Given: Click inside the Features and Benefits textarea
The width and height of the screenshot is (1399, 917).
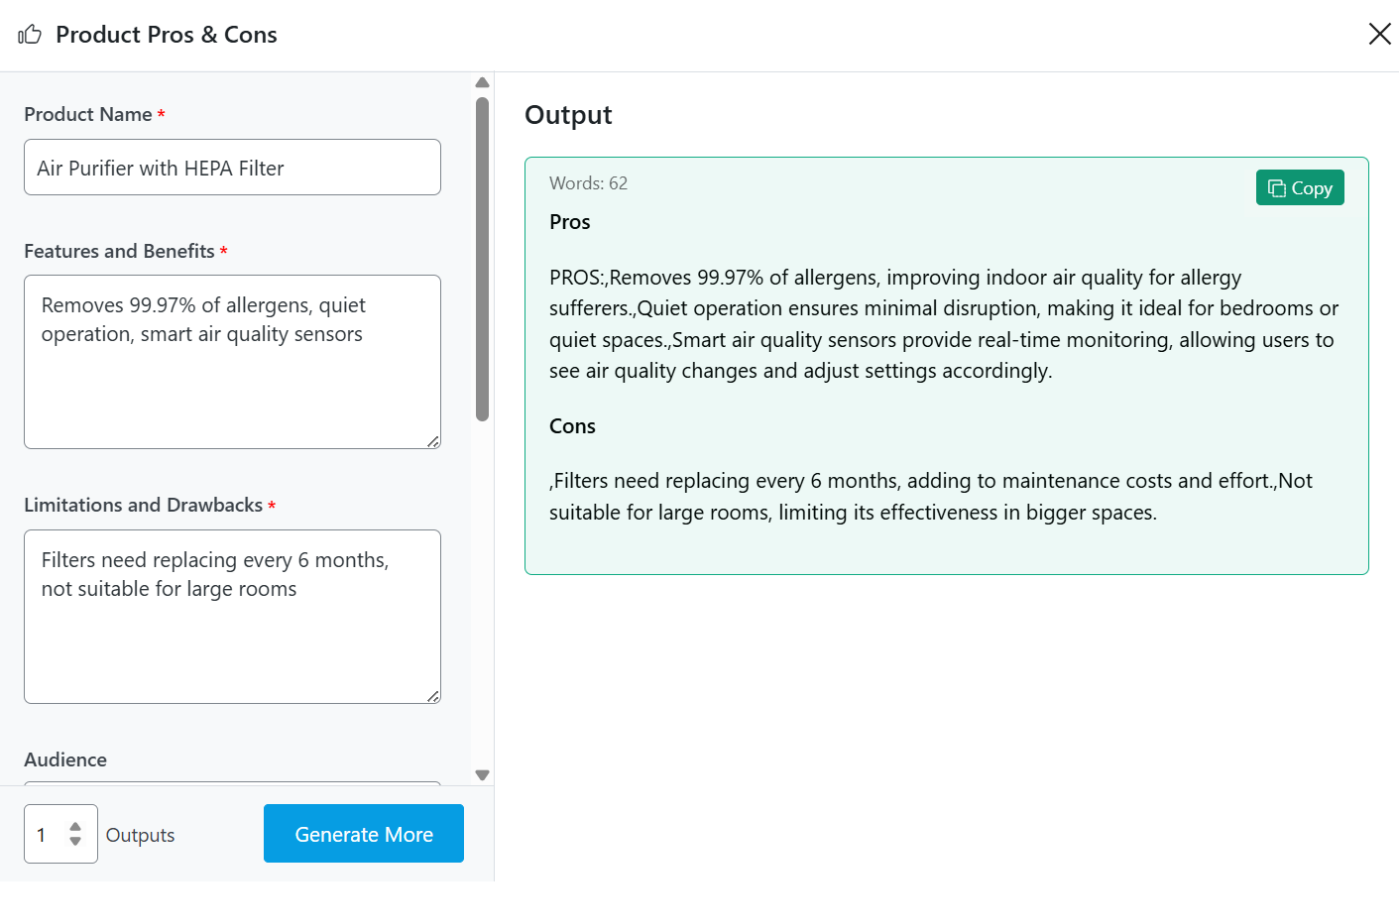Looking at the screenshot, I should coord(232,380).
